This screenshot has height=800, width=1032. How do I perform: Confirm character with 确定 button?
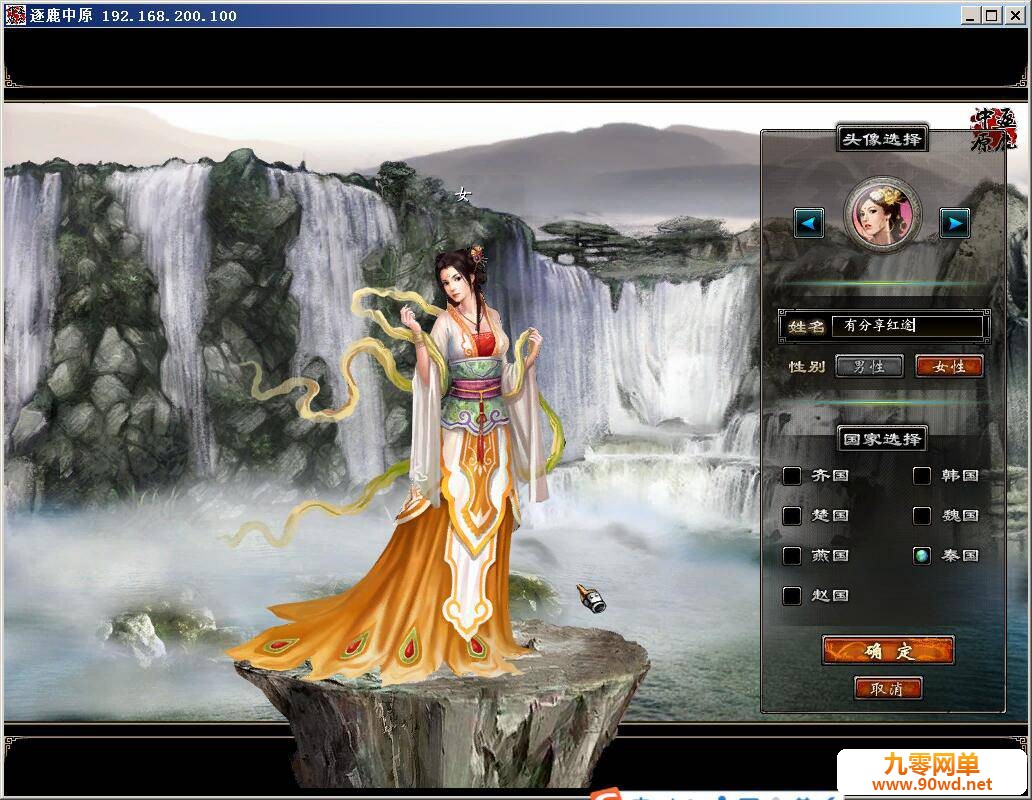[x=888, y=651]
